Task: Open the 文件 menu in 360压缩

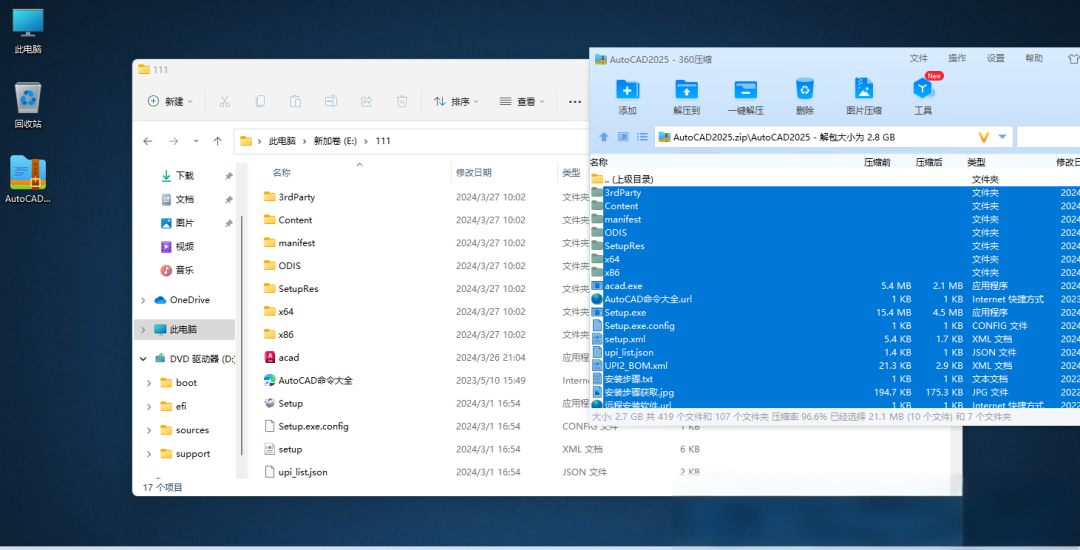Action: point(919,59)
